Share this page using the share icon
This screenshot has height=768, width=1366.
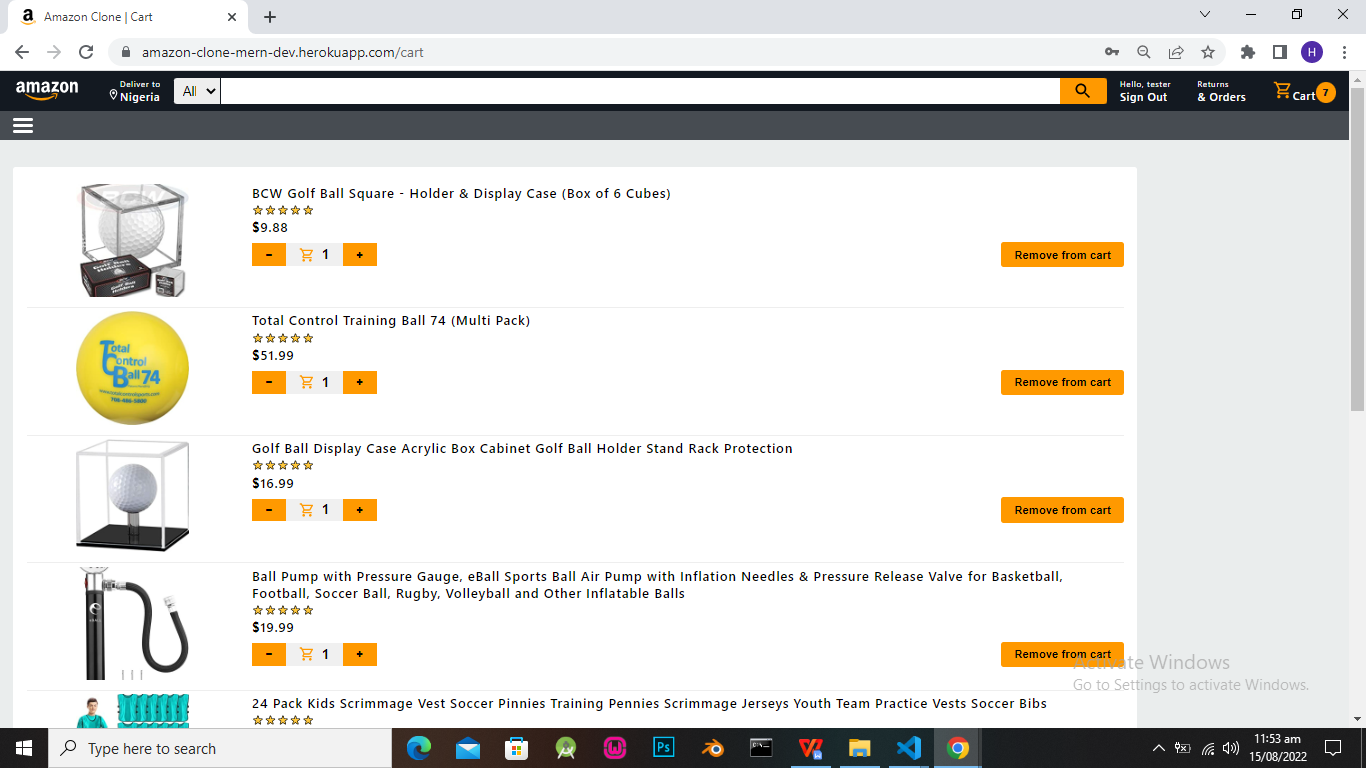coord(1176,52)
